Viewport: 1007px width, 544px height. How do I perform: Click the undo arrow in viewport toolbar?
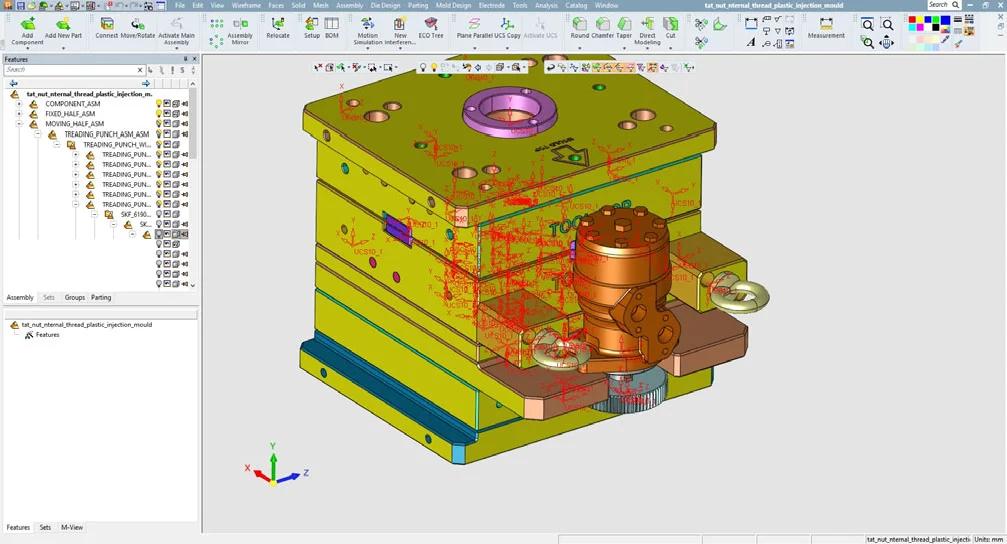tap(550, 67)
